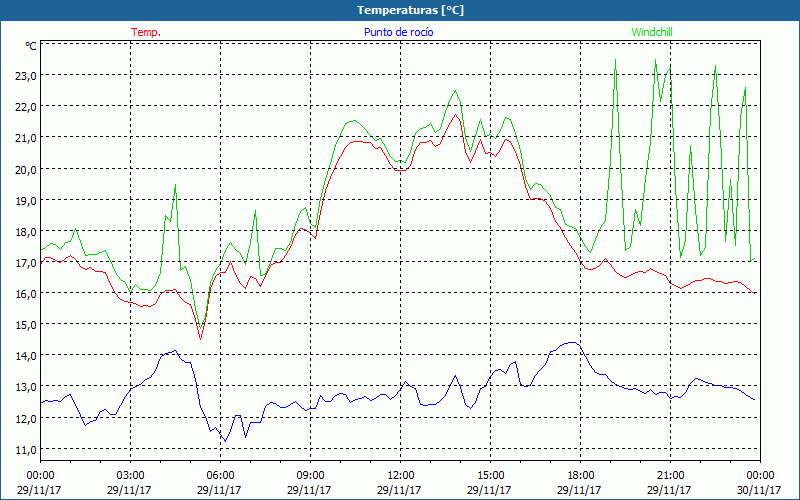The image size is (800, 500).
Task: Click the '00:00' label above 30/11/17
Action: [x=760, y=476]
